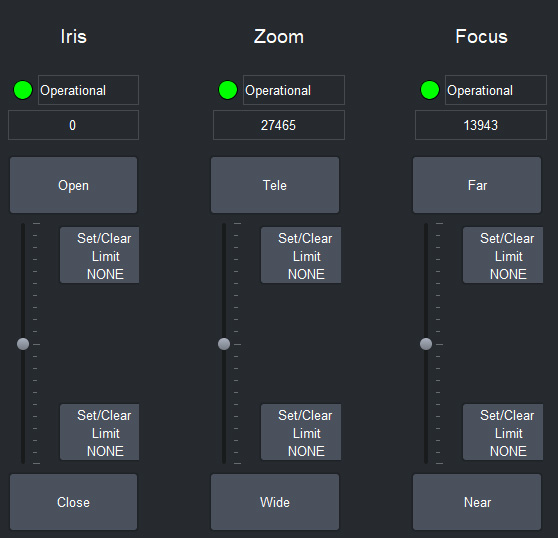The height and width of the screenshot is (538, 558).
Task: Click the Zoom Tele button
Action: (x=275, y=185)
